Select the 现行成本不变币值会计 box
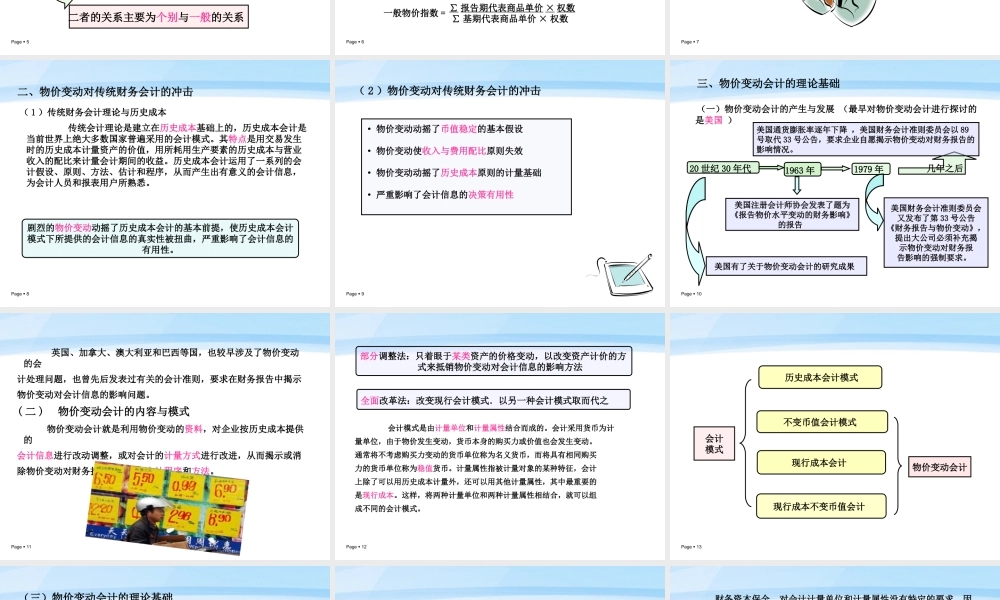 820,507
